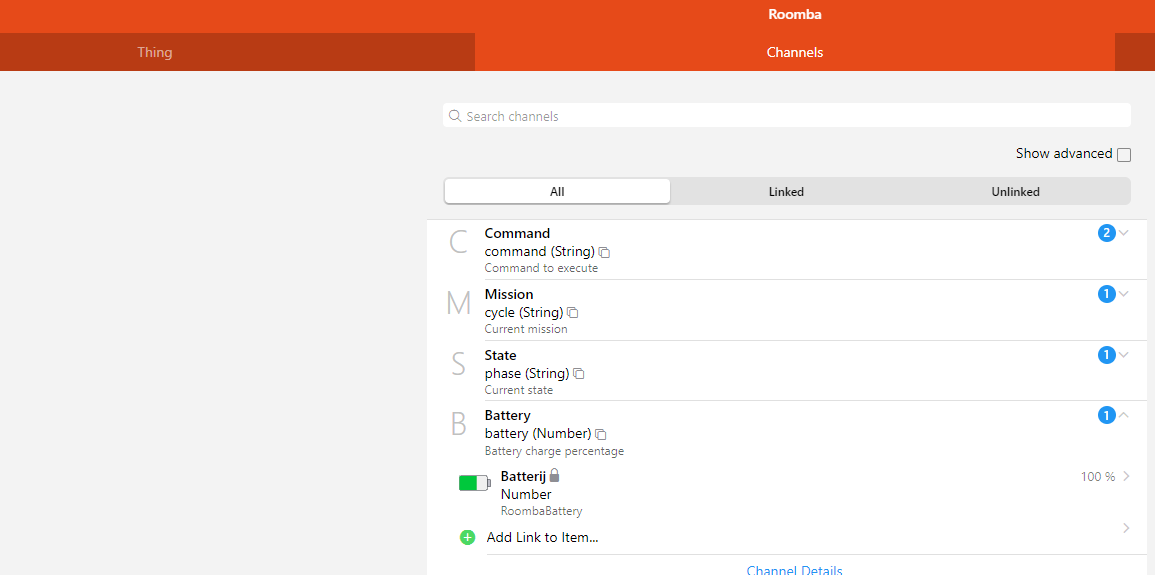
Task: Copy the cycle channel ID icon
Action: point(573,313)
